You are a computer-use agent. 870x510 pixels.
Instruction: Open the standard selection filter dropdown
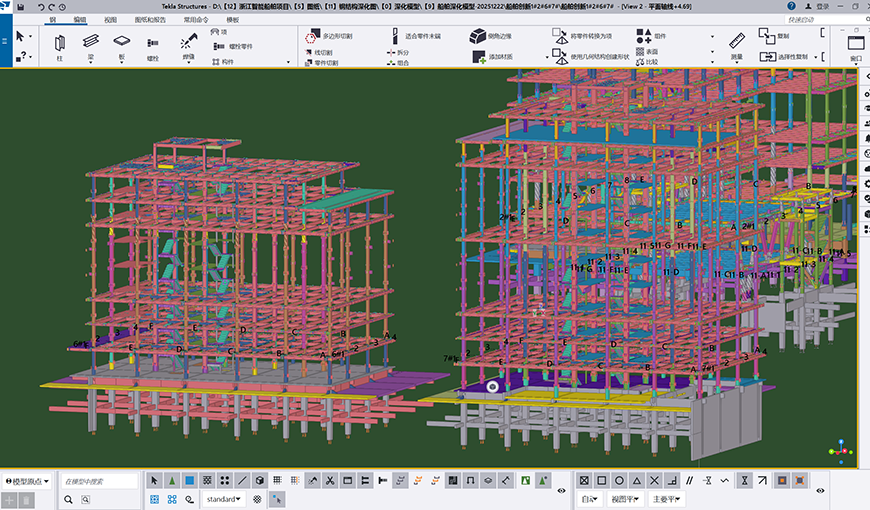point(223,499)
